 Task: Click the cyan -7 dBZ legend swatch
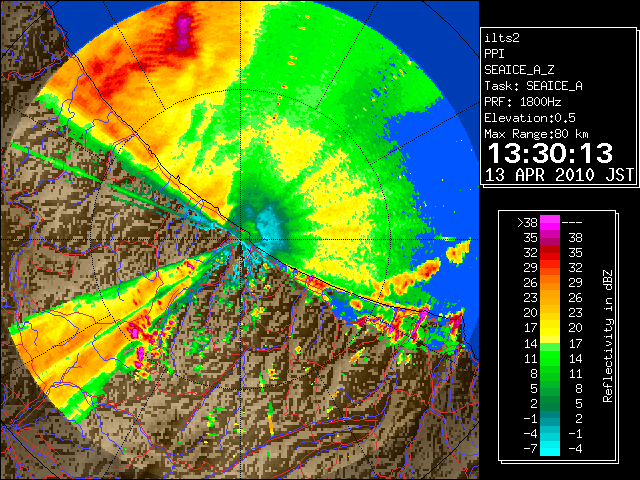pyautogui.click(x=550, y=448)
